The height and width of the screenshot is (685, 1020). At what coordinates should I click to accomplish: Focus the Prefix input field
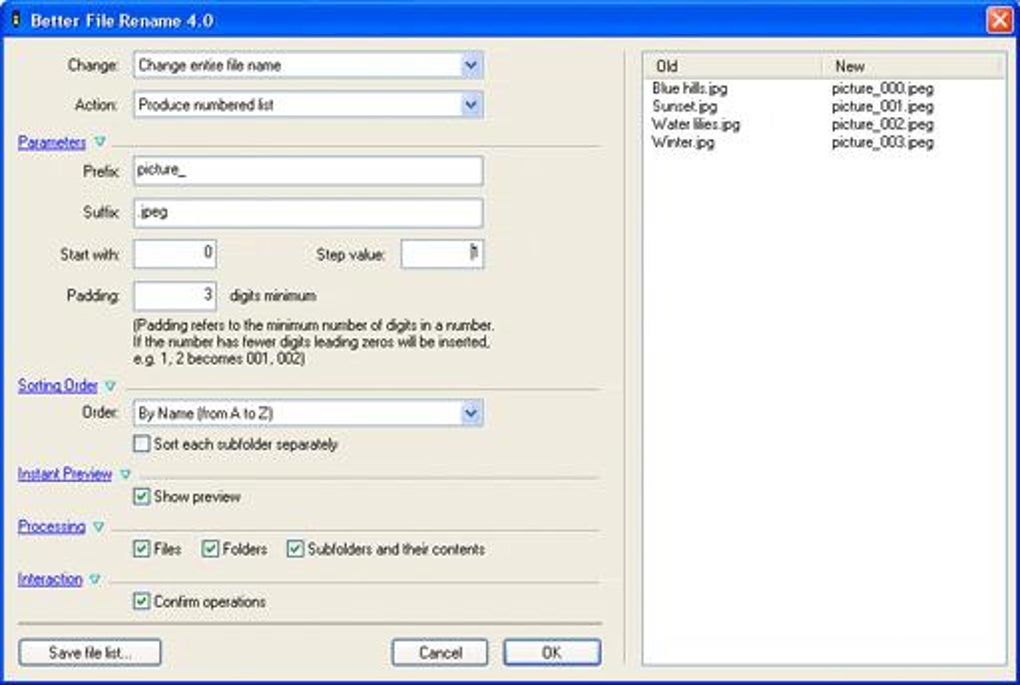(308, 170)
